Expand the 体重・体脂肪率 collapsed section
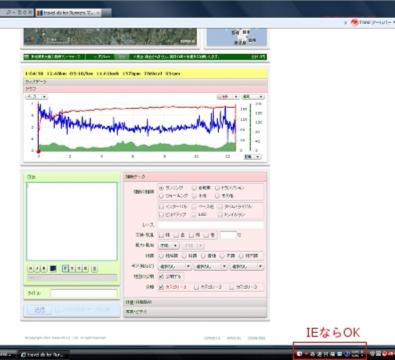The image size is (395, 360). coord(195,302)
